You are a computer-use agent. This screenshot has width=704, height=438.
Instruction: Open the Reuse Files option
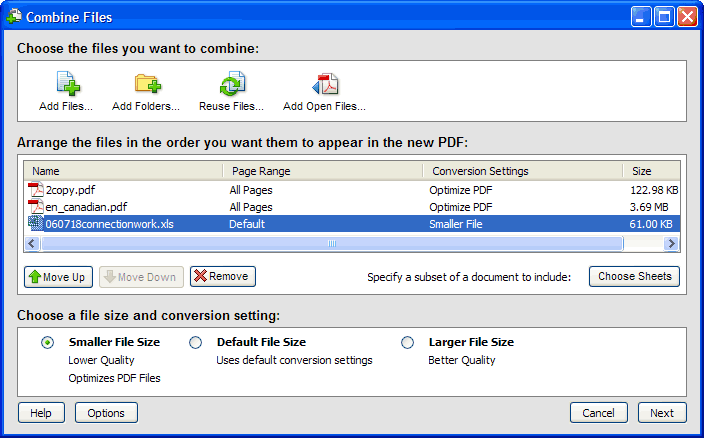[232, 85]
